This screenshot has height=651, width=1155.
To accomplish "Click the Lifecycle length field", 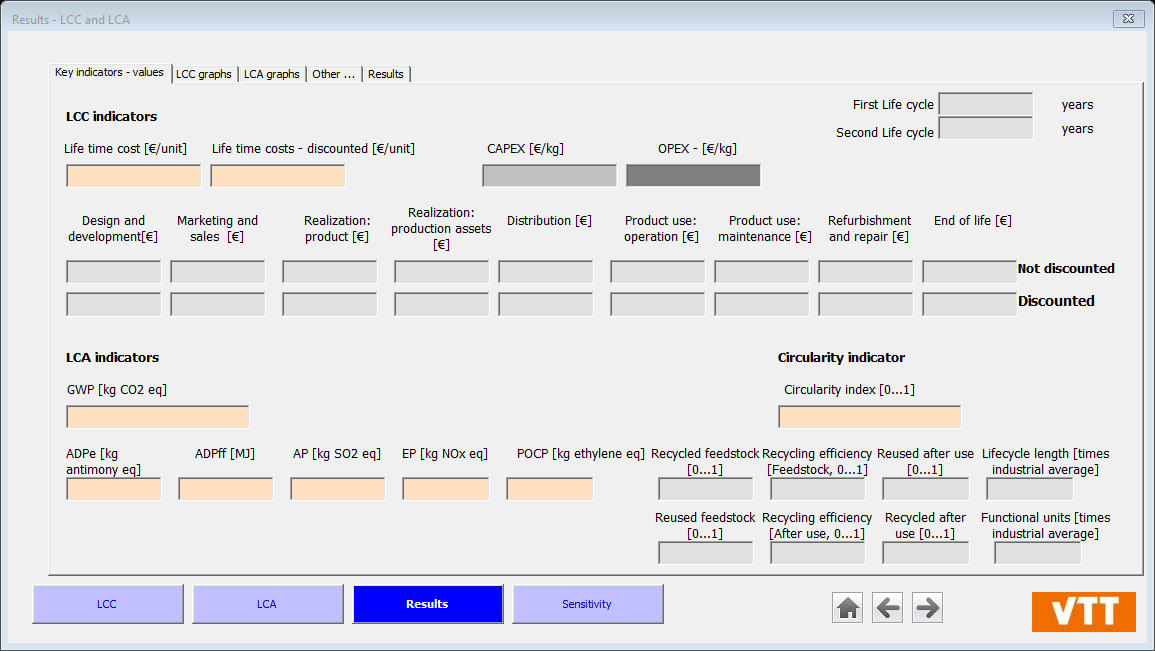I will [1030, 489].
